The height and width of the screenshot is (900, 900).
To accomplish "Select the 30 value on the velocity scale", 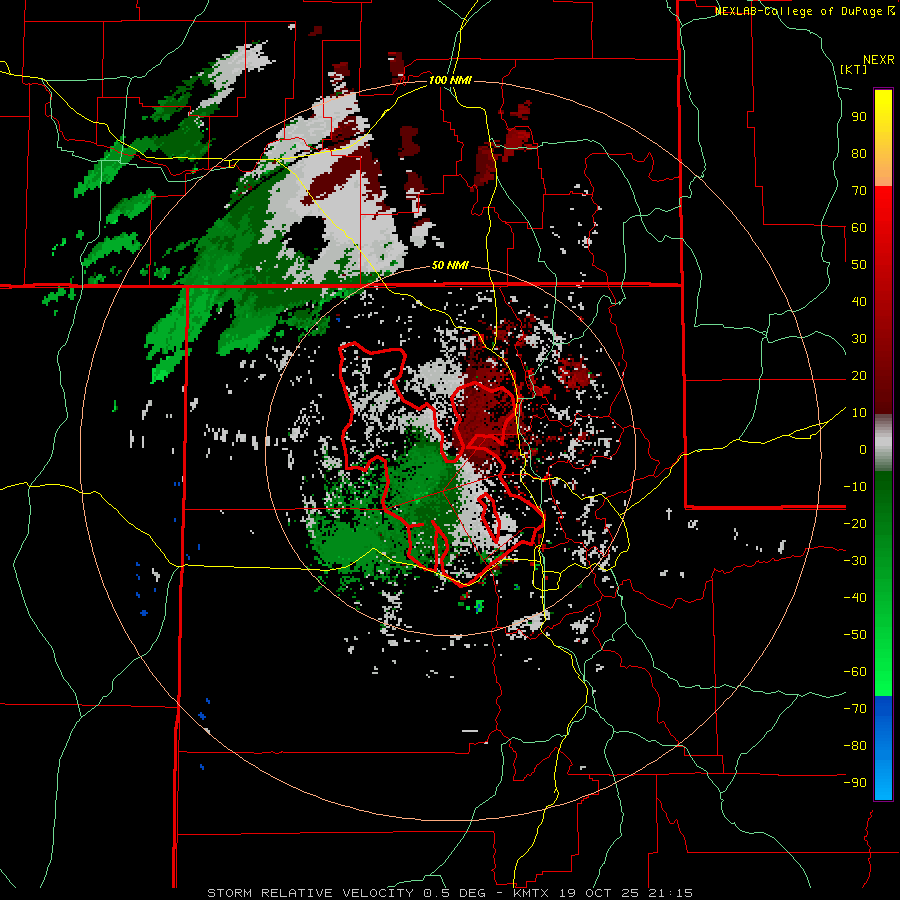I will point(859,339).
